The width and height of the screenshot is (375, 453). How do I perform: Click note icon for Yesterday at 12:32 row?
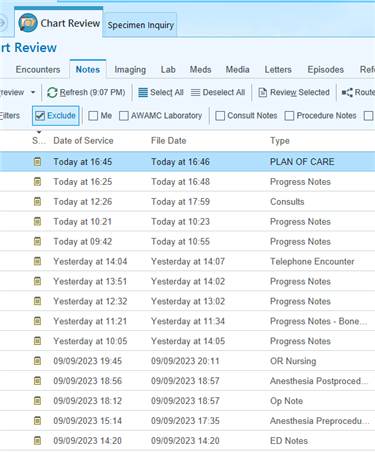38,301
